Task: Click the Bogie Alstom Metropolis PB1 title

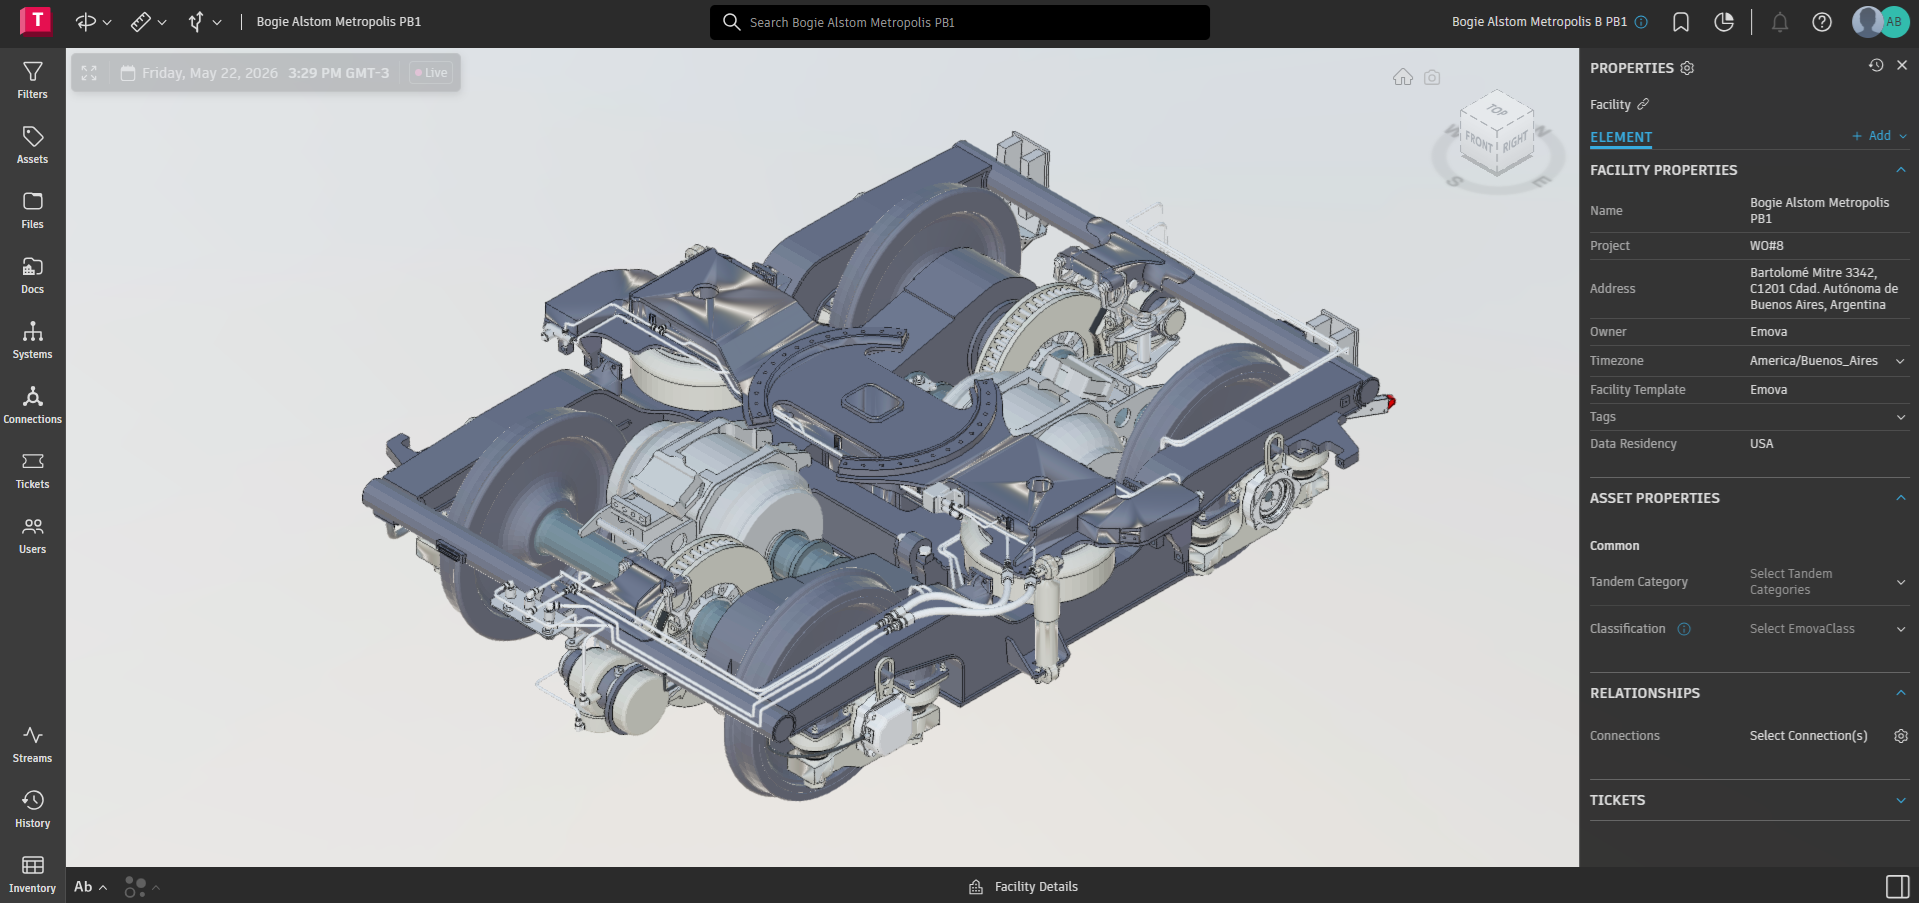Action: [x=339, y=22]
